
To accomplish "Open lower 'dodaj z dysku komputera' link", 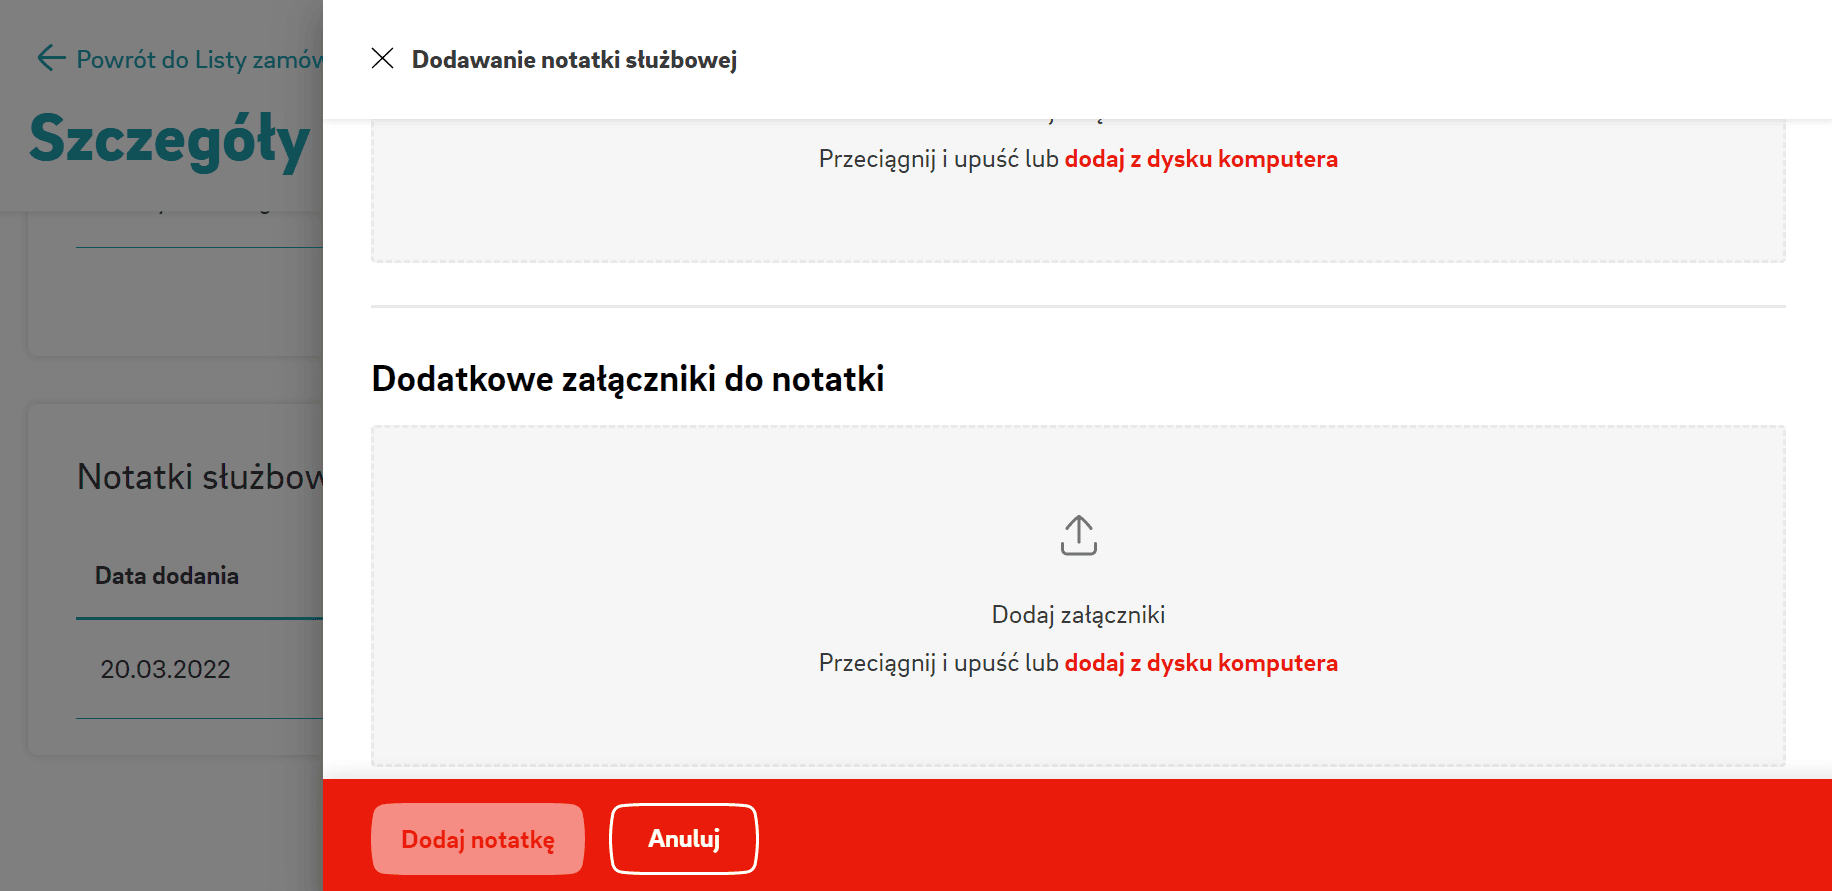I will [x=1200, y=663].
